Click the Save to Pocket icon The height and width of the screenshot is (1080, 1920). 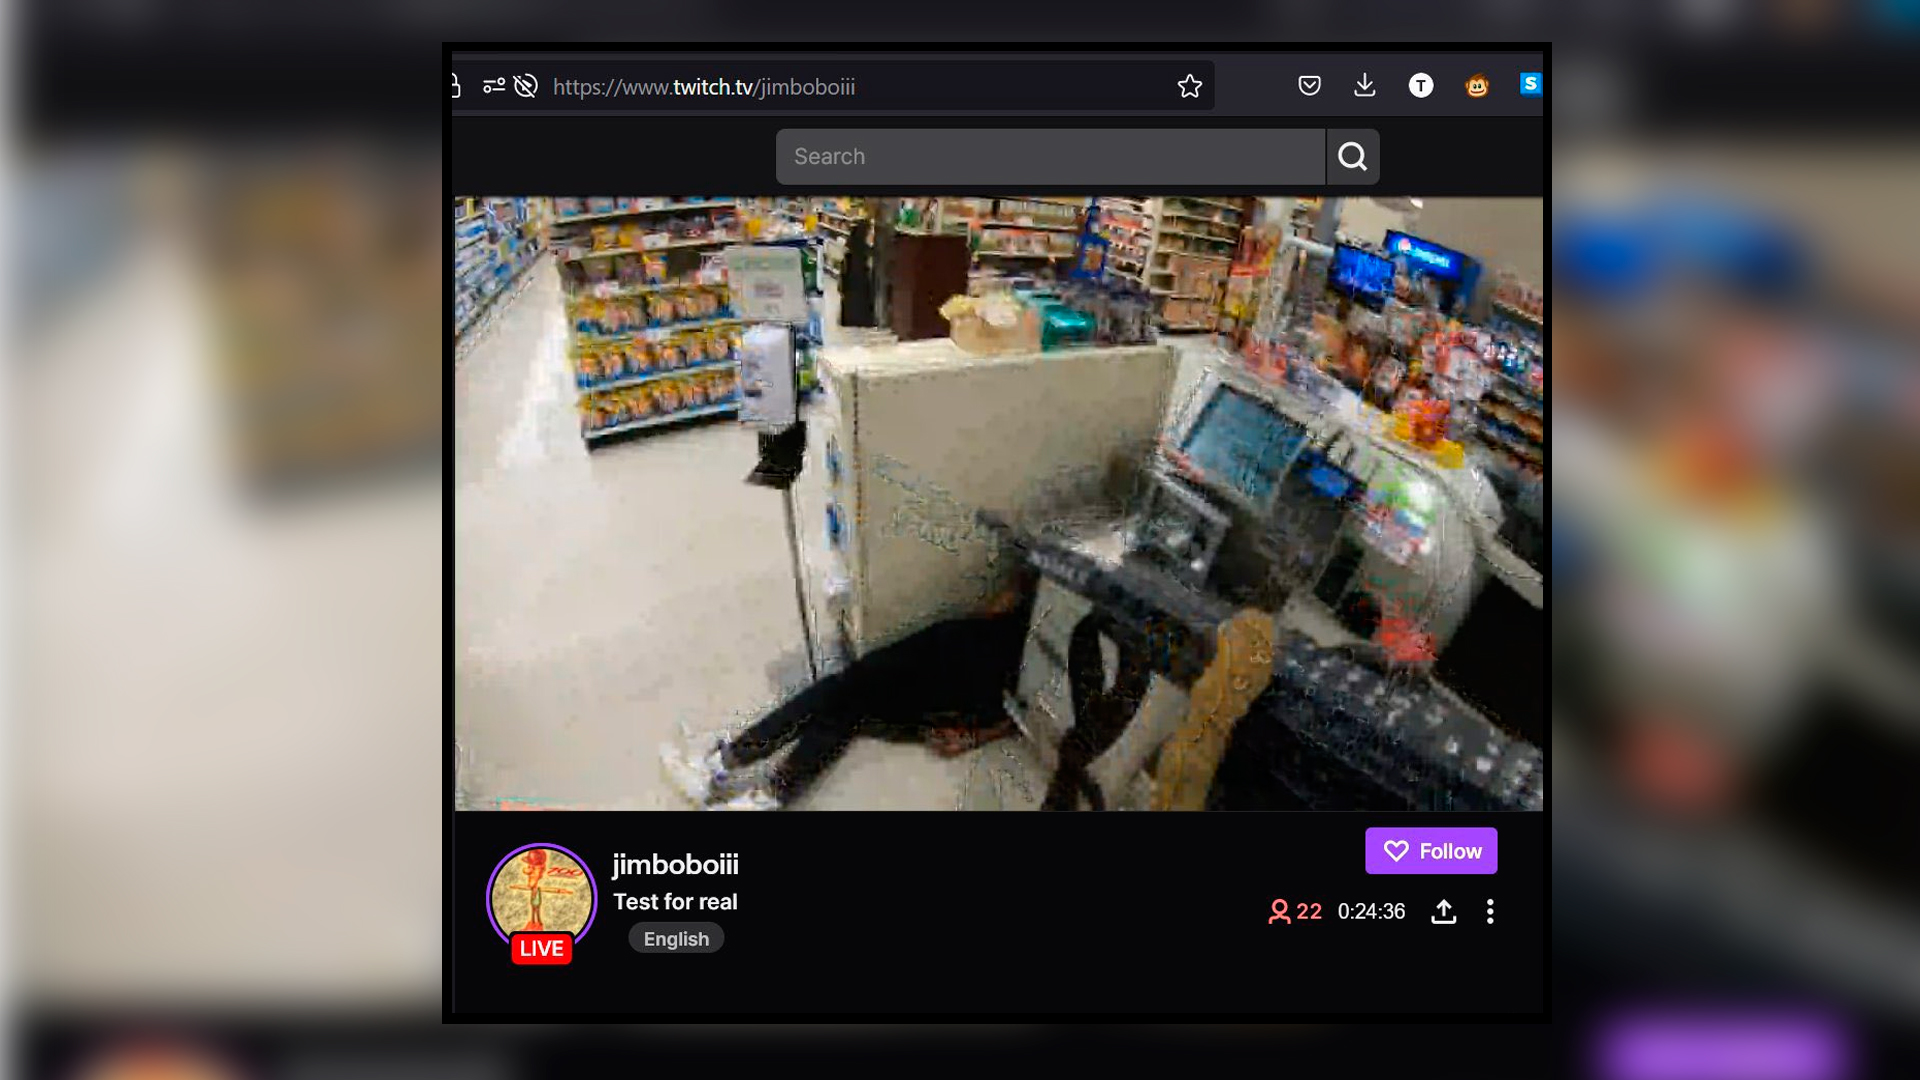point(1309,86)
